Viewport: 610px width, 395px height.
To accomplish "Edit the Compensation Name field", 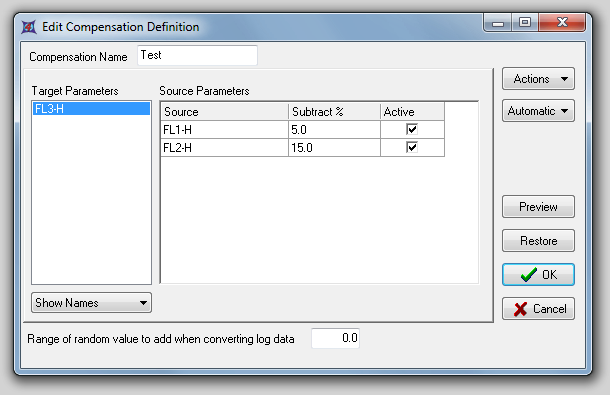I will click(x=197, y=55).
